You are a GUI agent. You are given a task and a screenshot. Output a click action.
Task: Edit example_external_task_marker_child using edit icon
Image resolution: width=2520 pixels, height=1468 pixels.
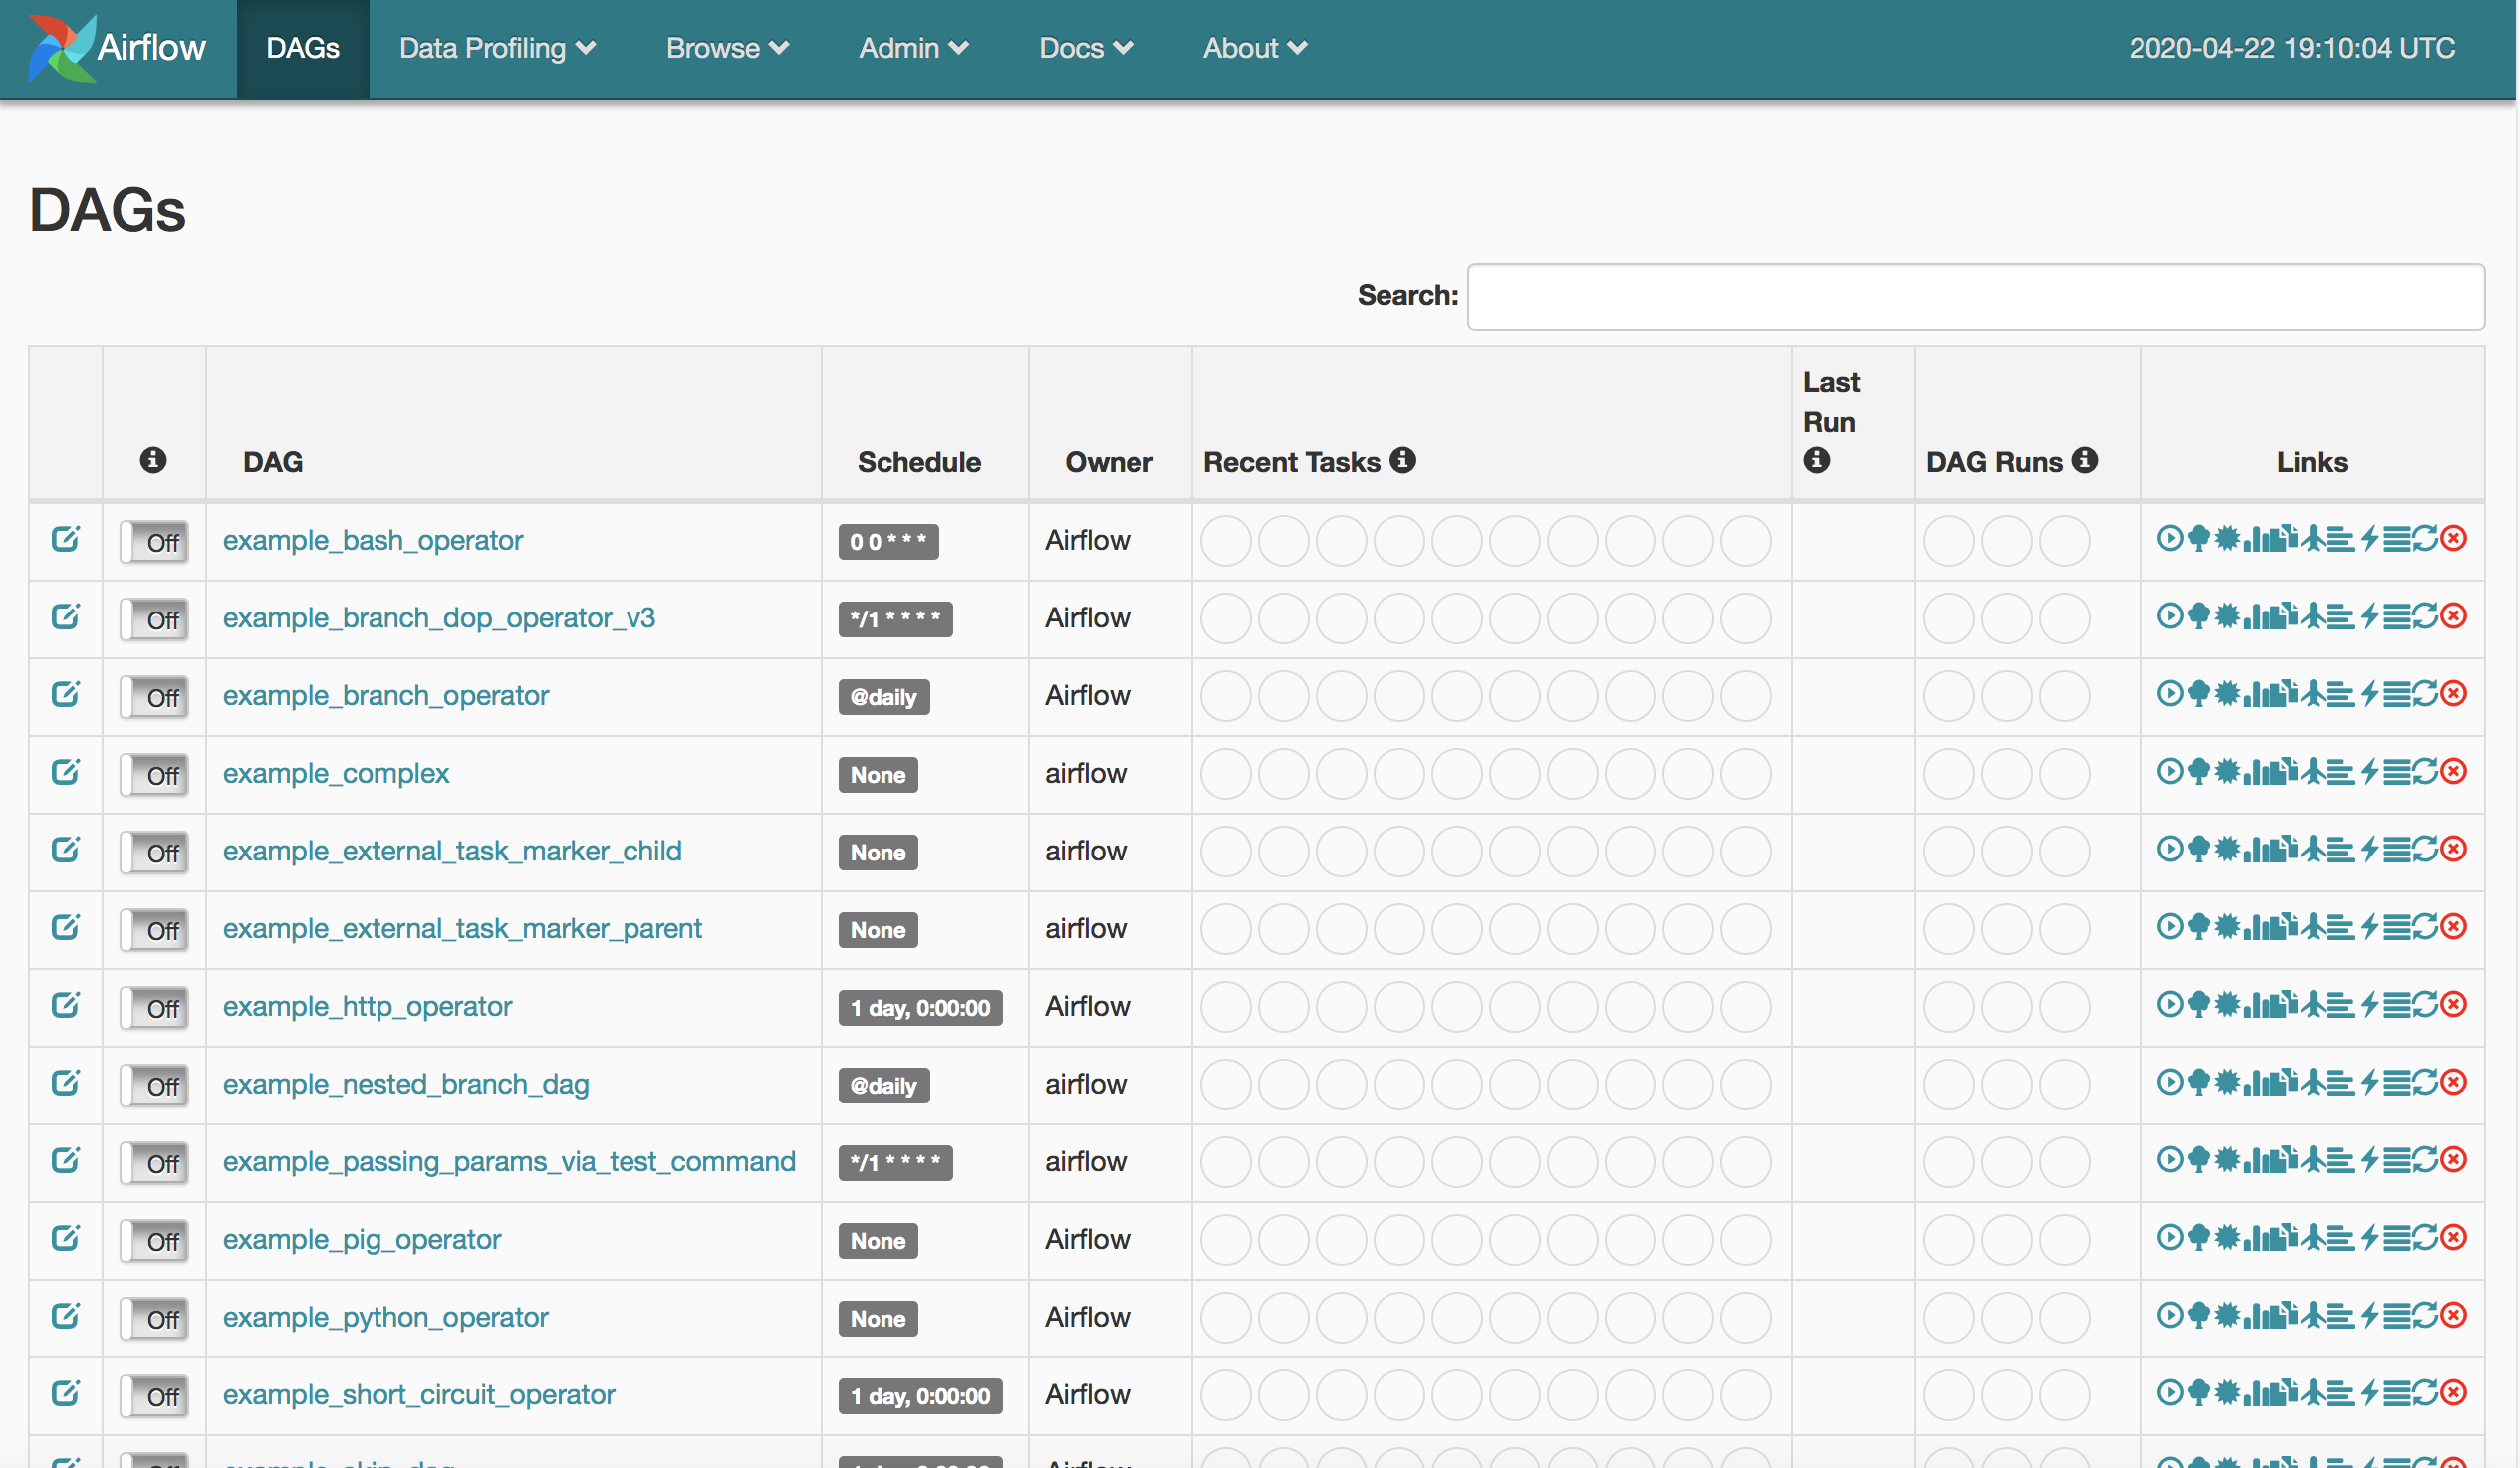(65, 850)
